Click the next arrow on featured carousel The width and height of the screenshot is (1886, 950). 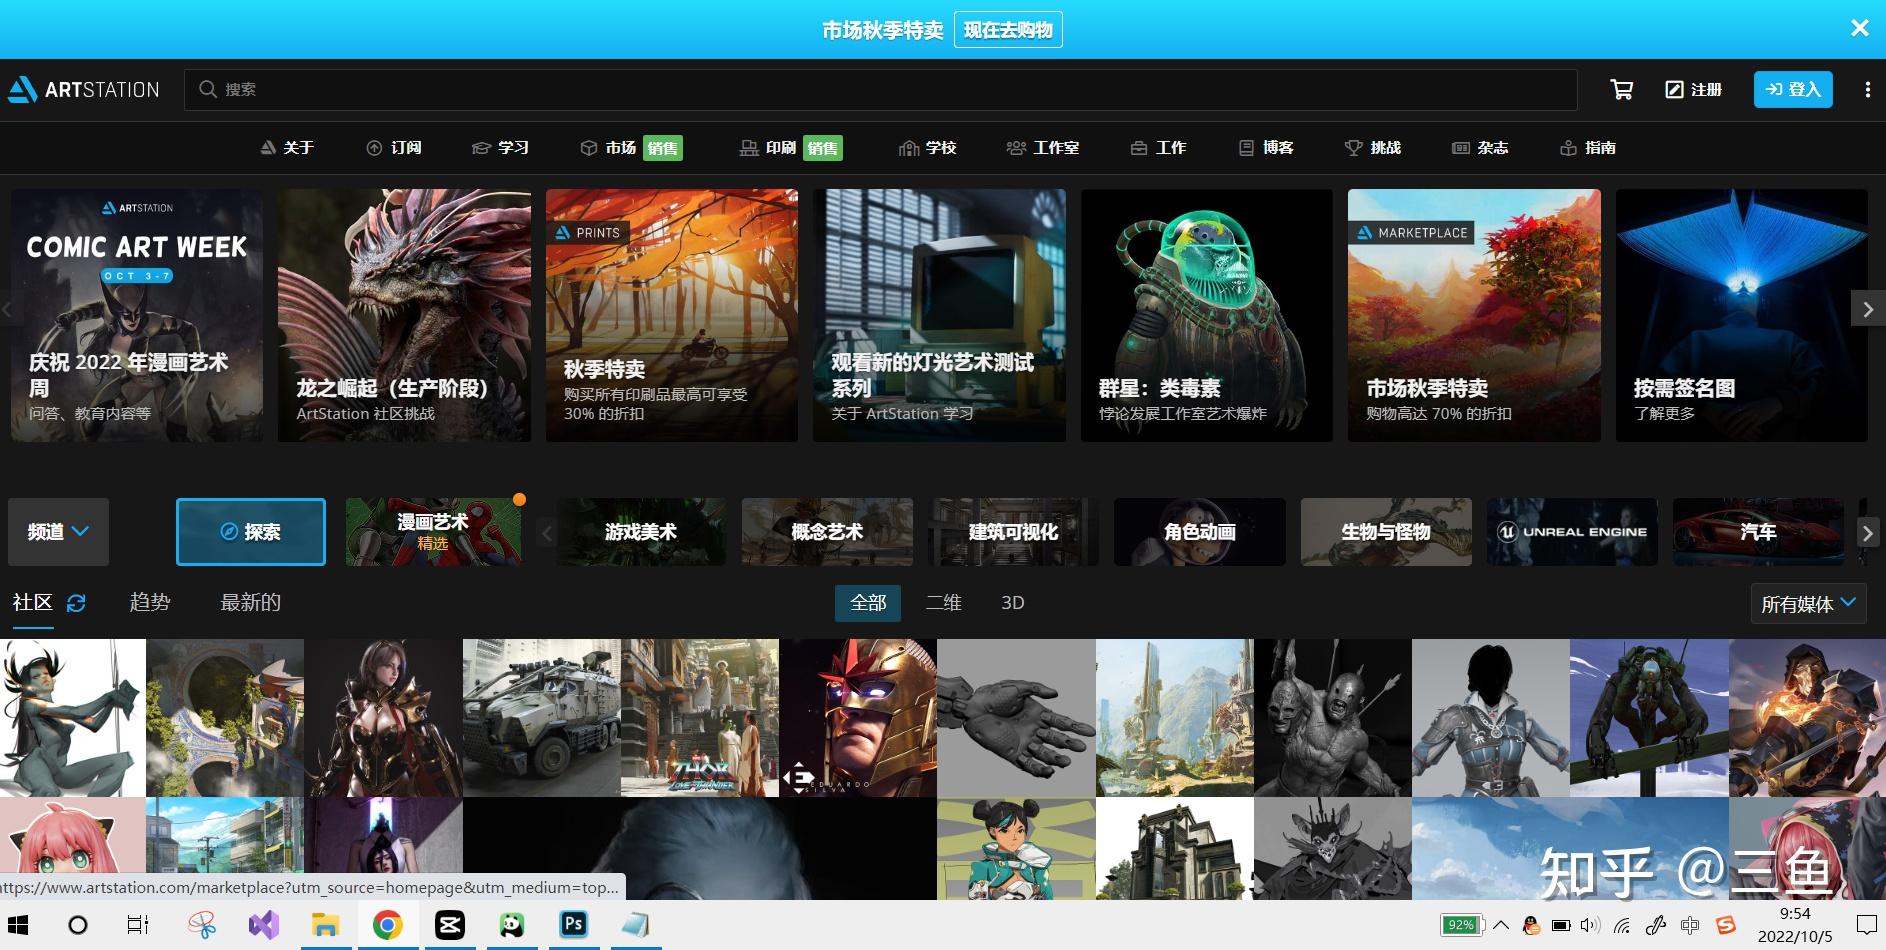(x=1868, y=310)
